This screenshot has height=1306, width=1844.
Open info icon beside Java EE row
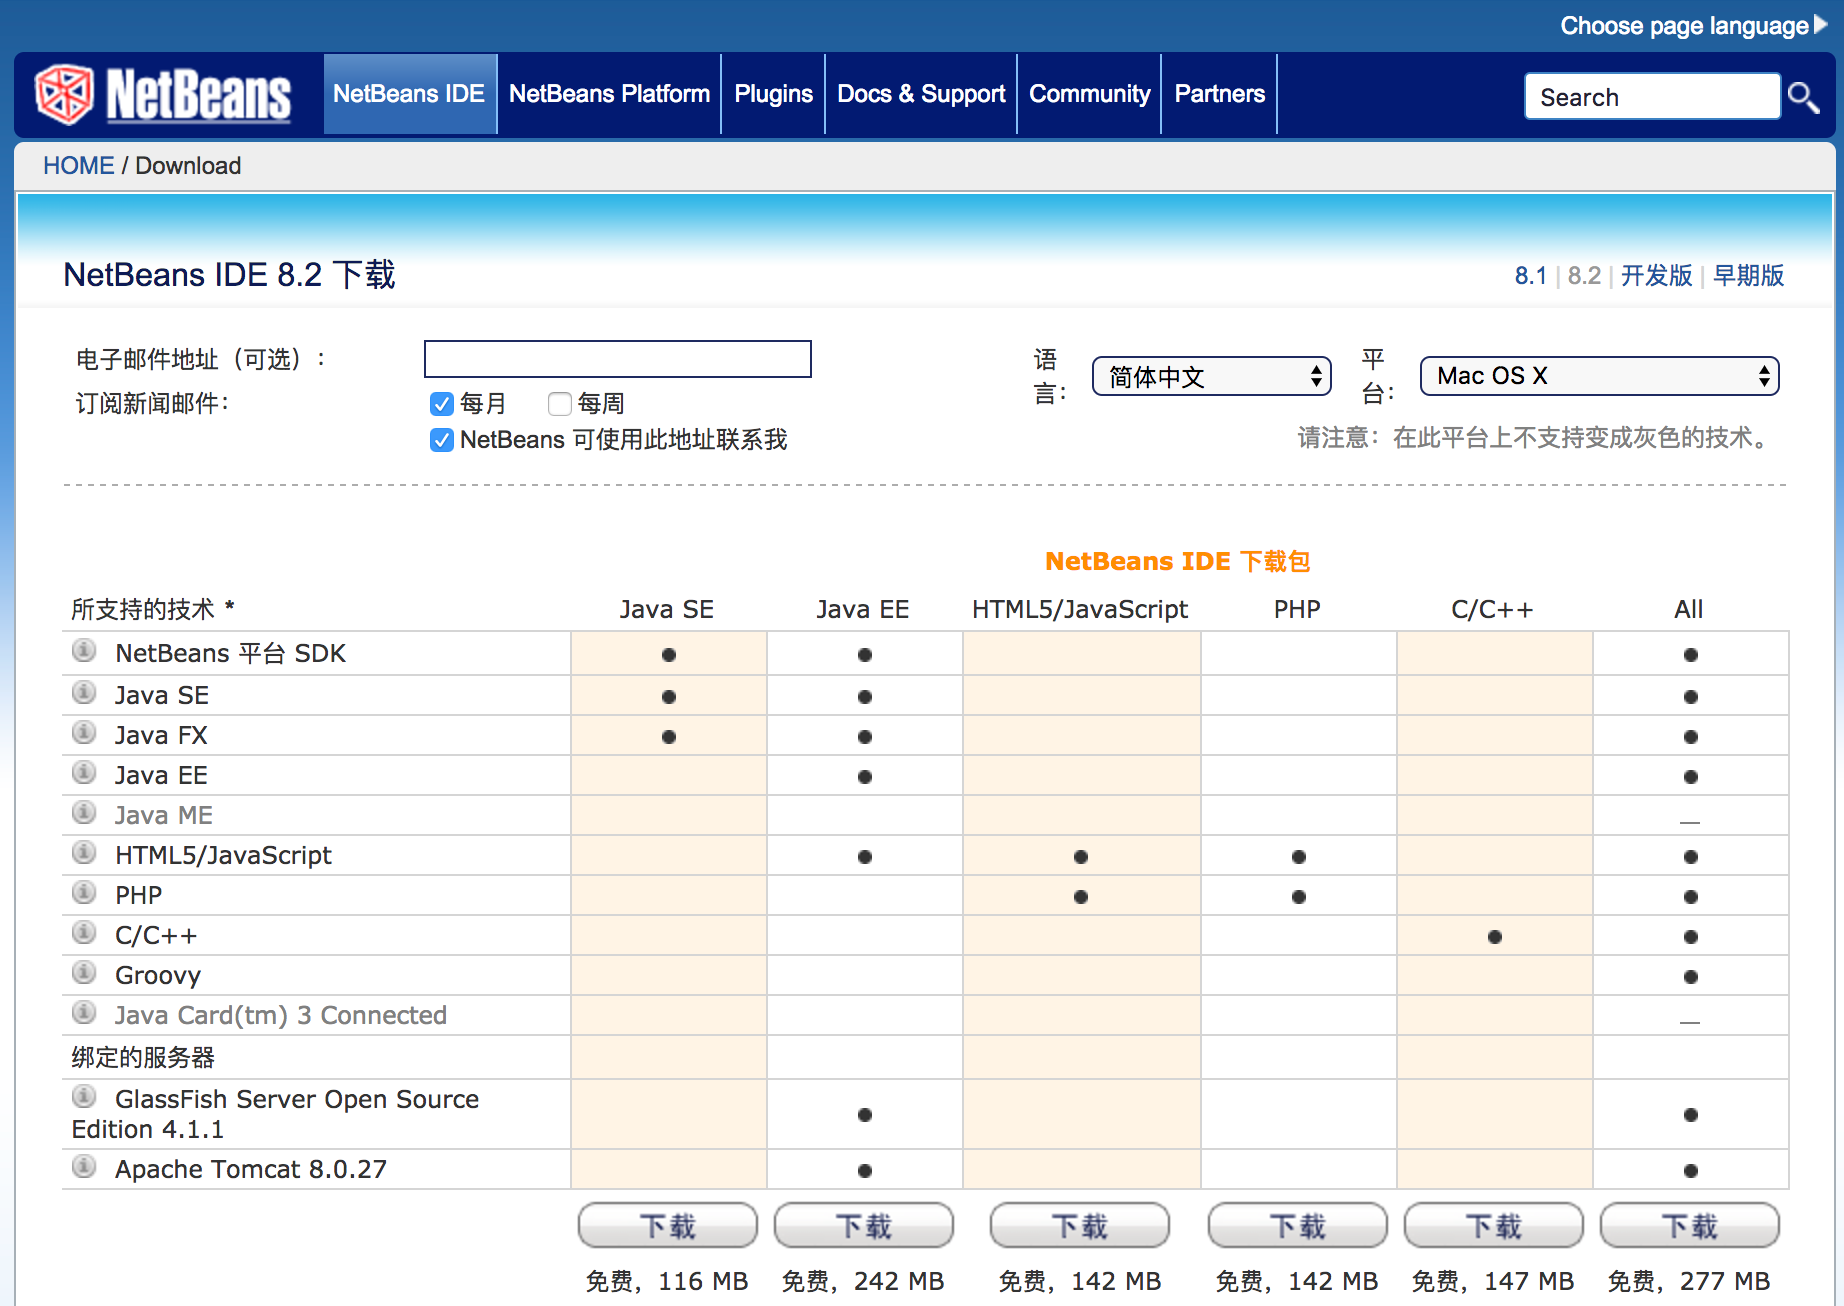point(85,773)
